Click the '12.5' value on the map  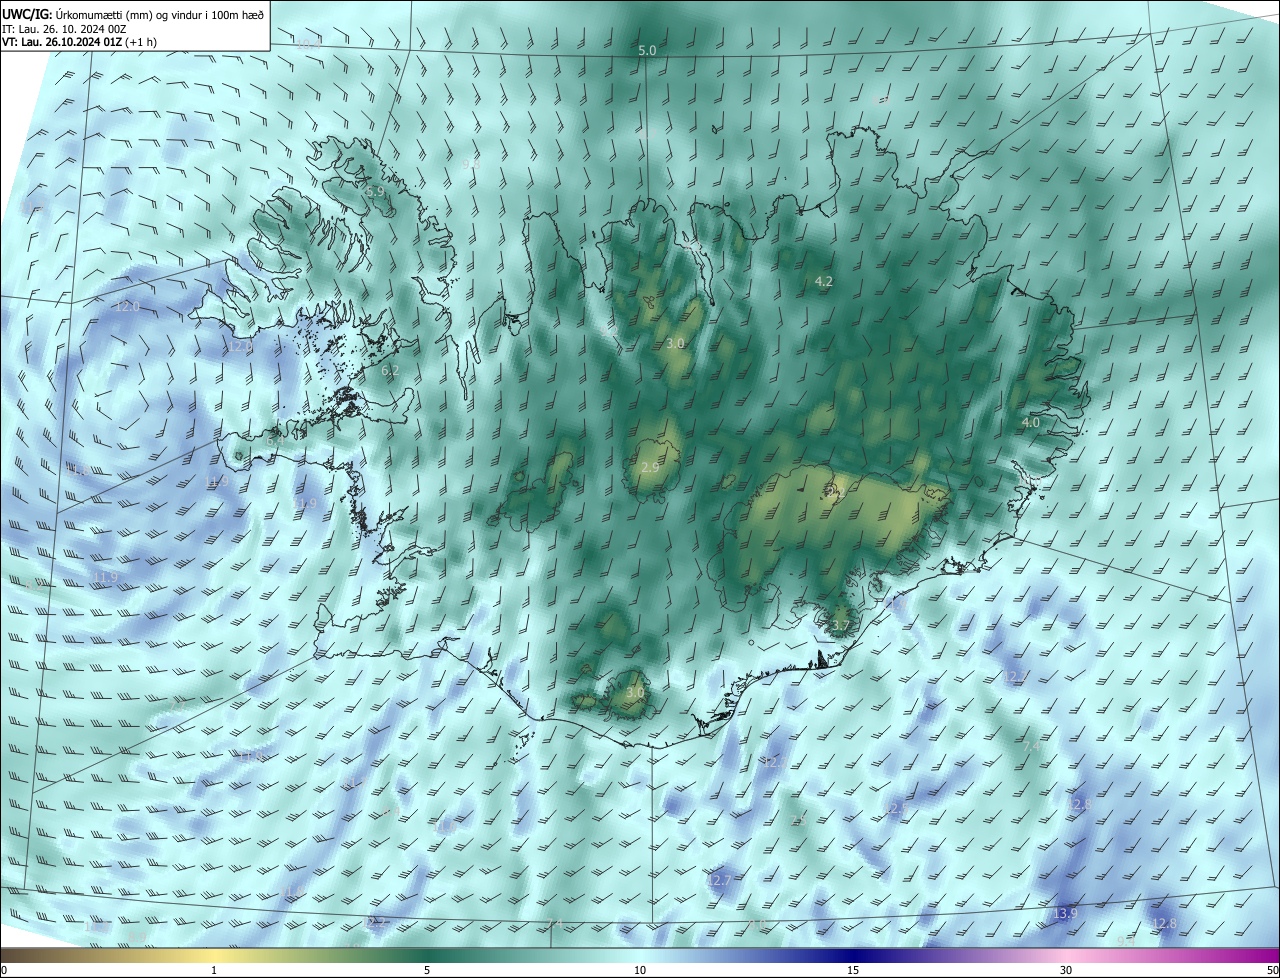point(897,808)
